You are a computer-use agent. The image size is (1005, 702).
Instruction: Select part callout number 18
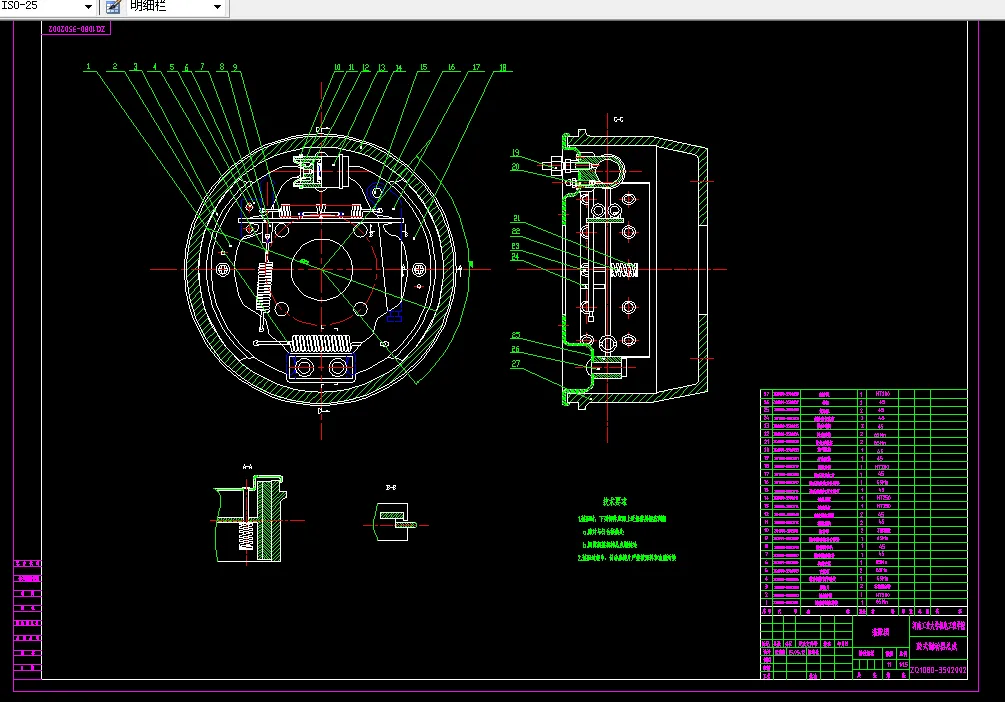pyautogui.click(x=502, y=67)
